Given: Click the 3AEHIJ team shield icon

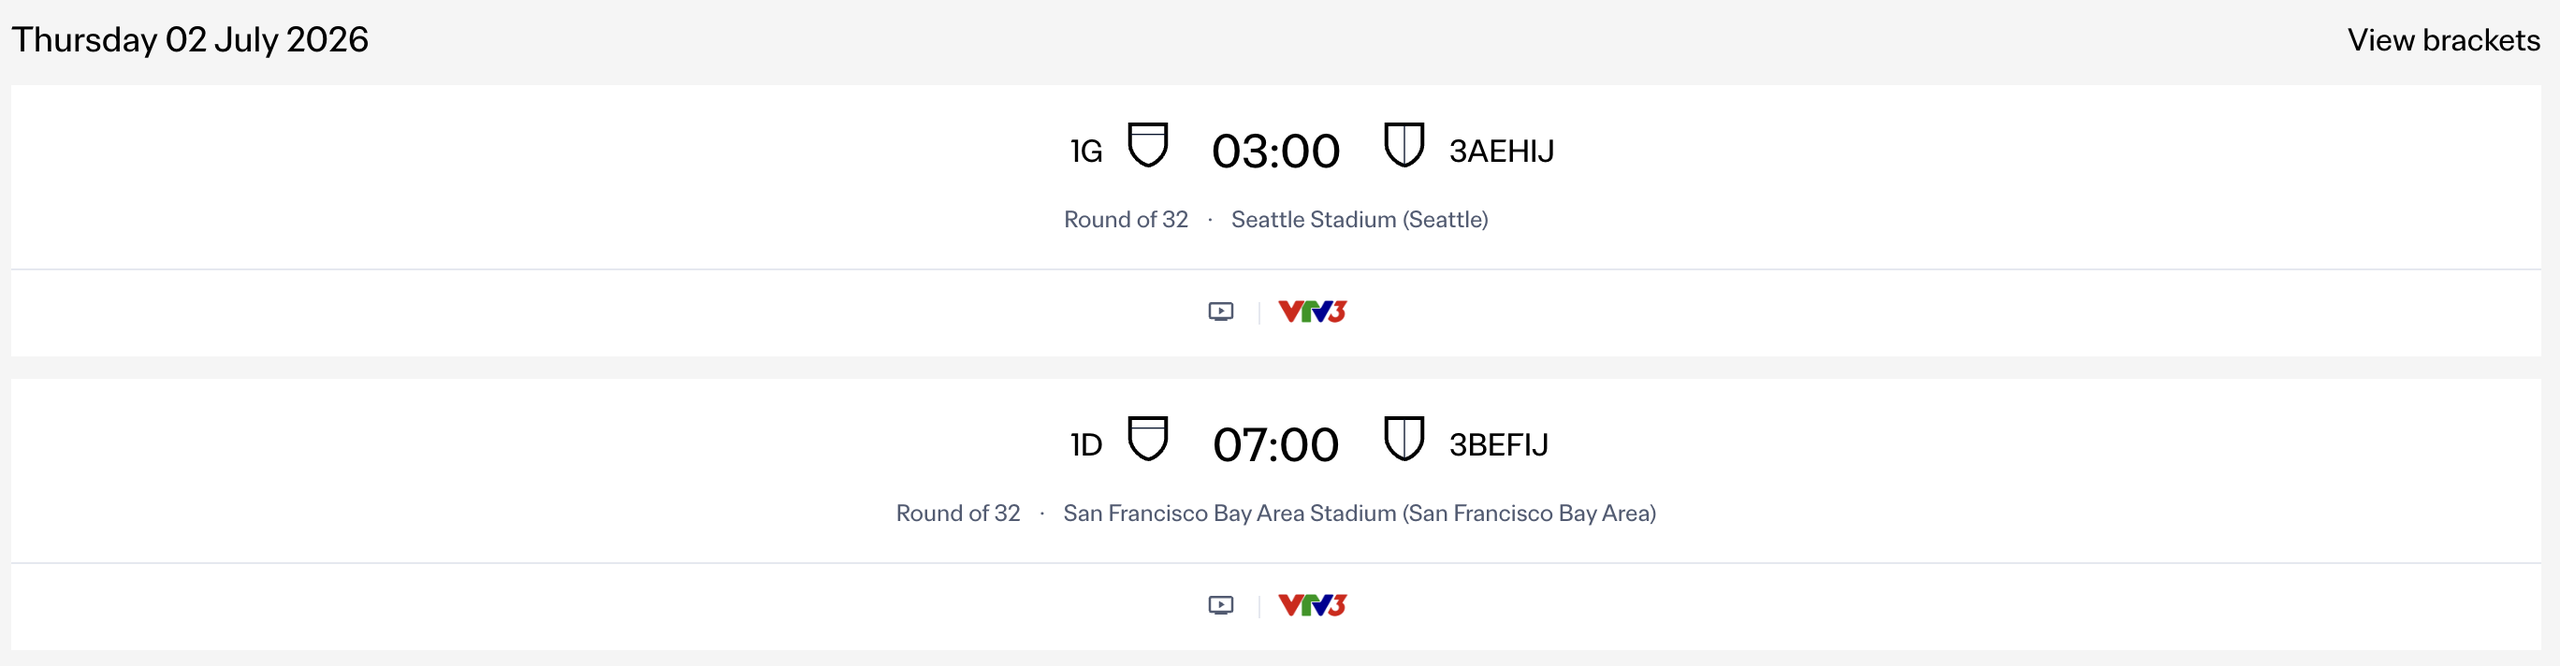Looking at the screenshot, I should (x=1403, y=145).
